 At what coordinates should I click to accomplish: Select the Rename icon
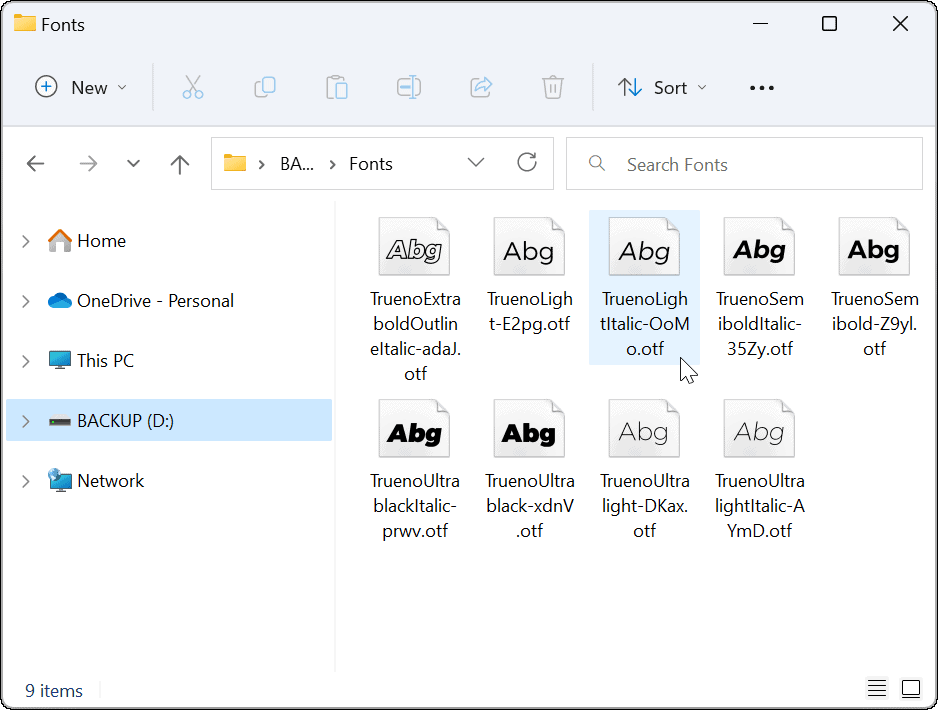tap(408, 87)
